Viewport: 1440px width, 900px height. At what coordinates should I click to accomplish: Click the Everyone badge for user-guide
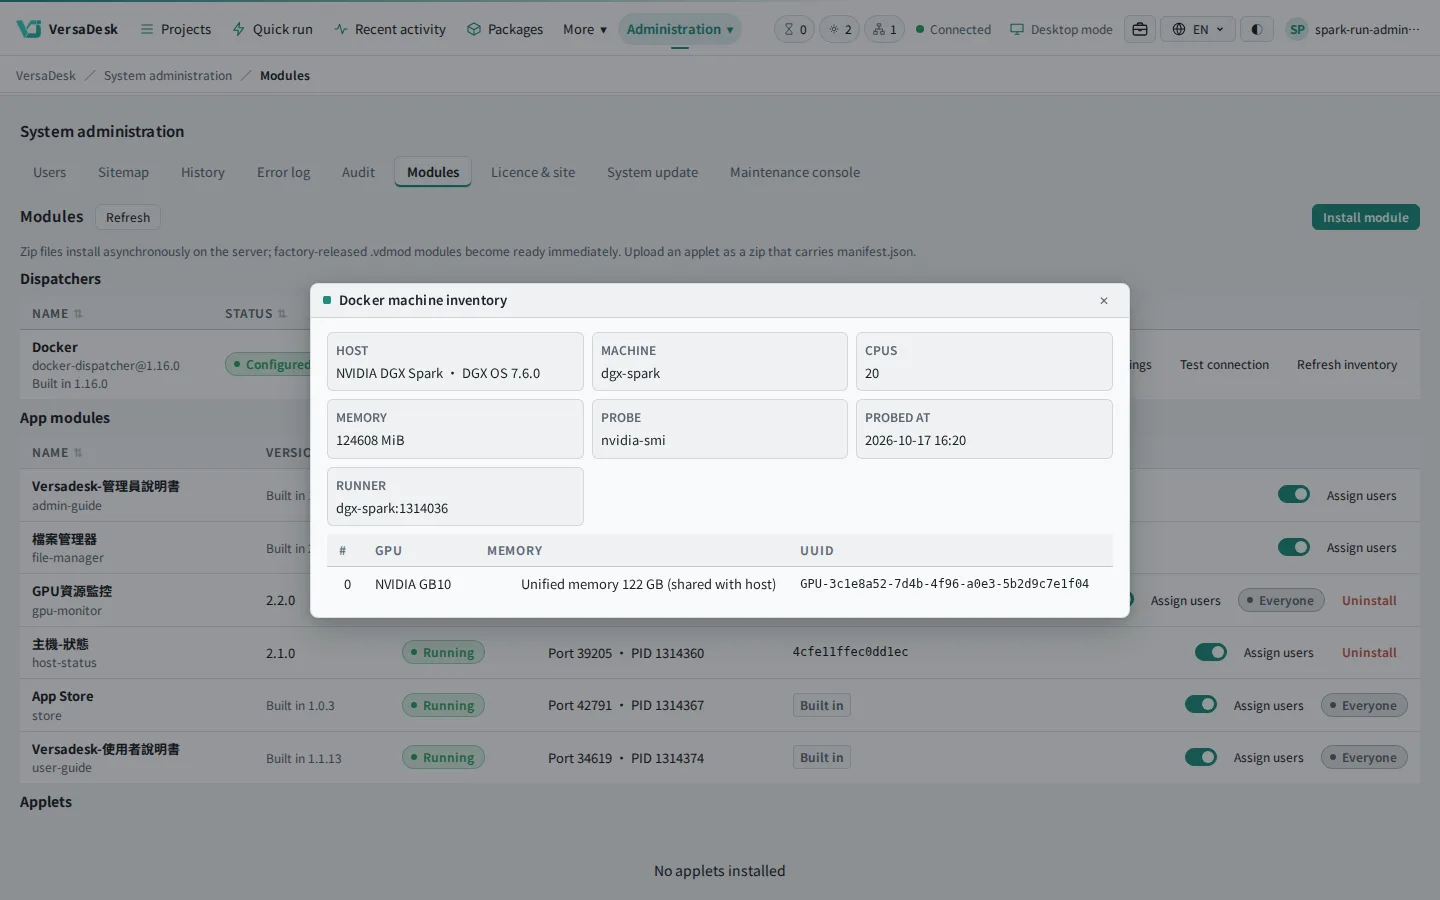click(1364, 757)
